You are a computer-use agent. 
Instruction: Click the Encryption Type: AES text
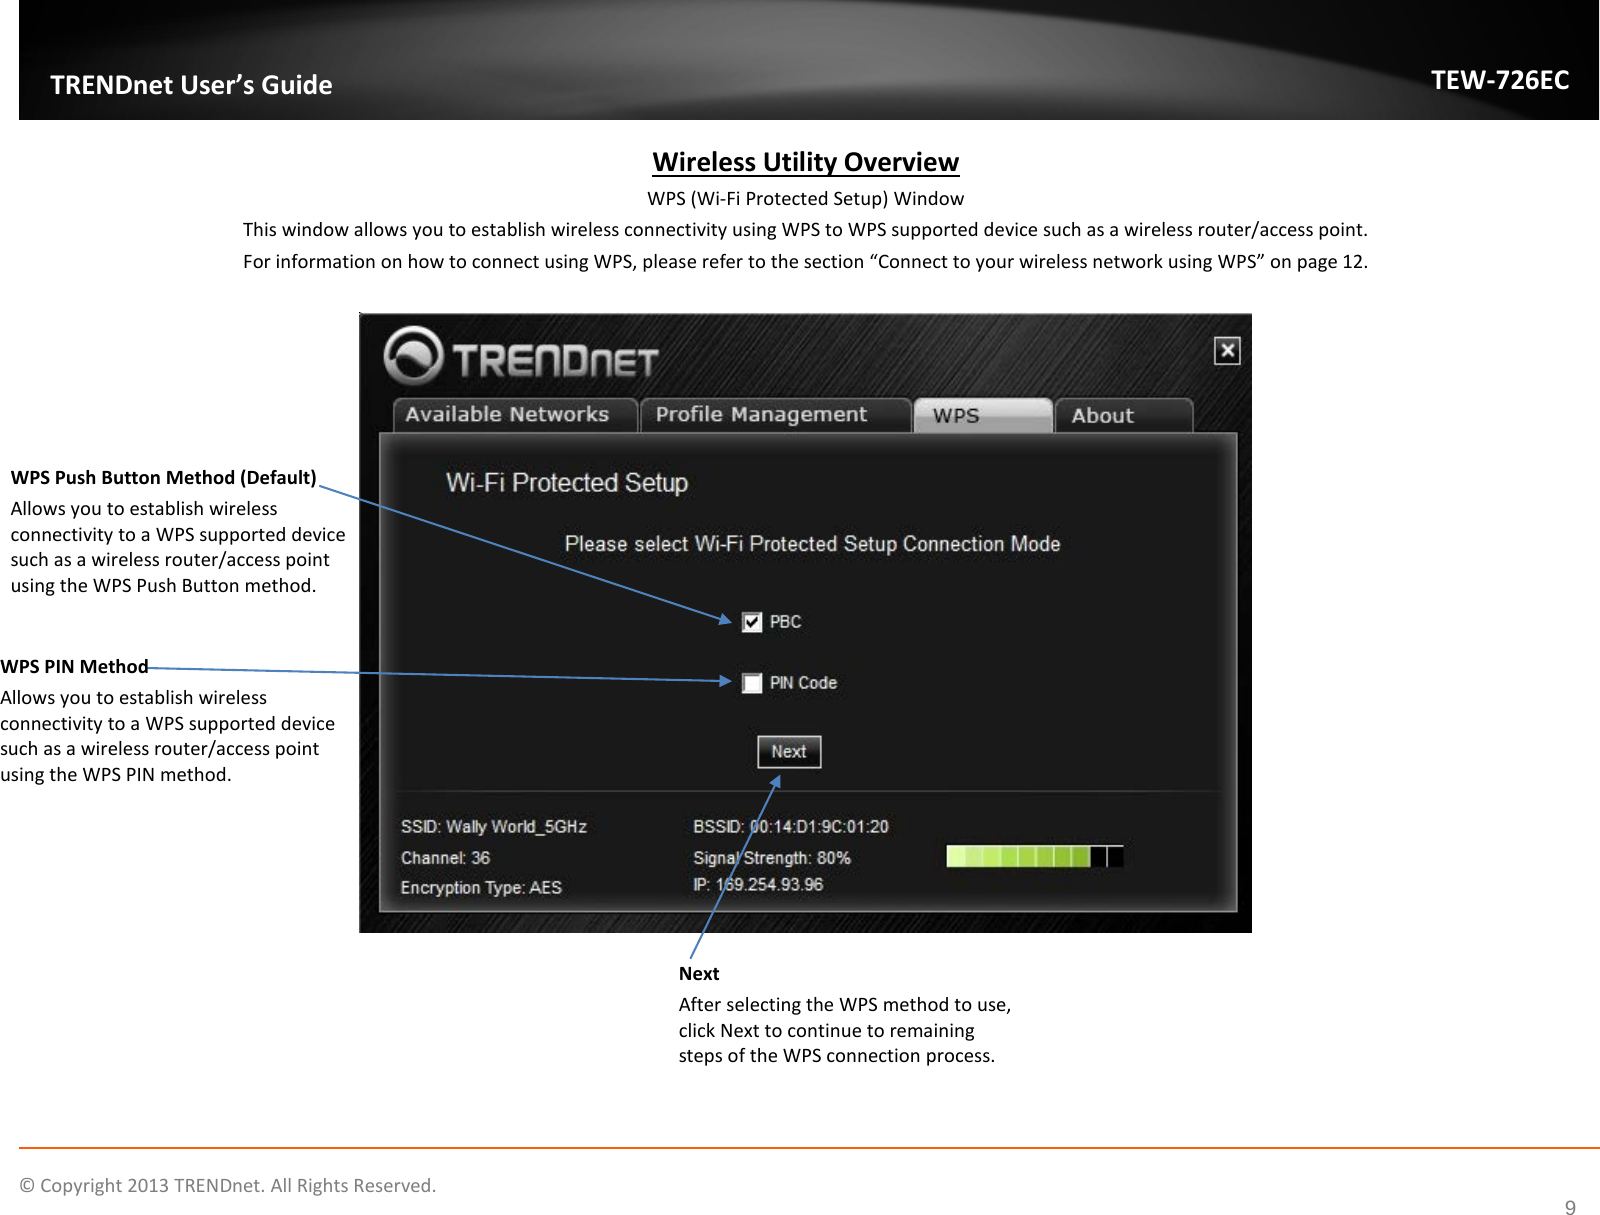click(x=481, y=888)
